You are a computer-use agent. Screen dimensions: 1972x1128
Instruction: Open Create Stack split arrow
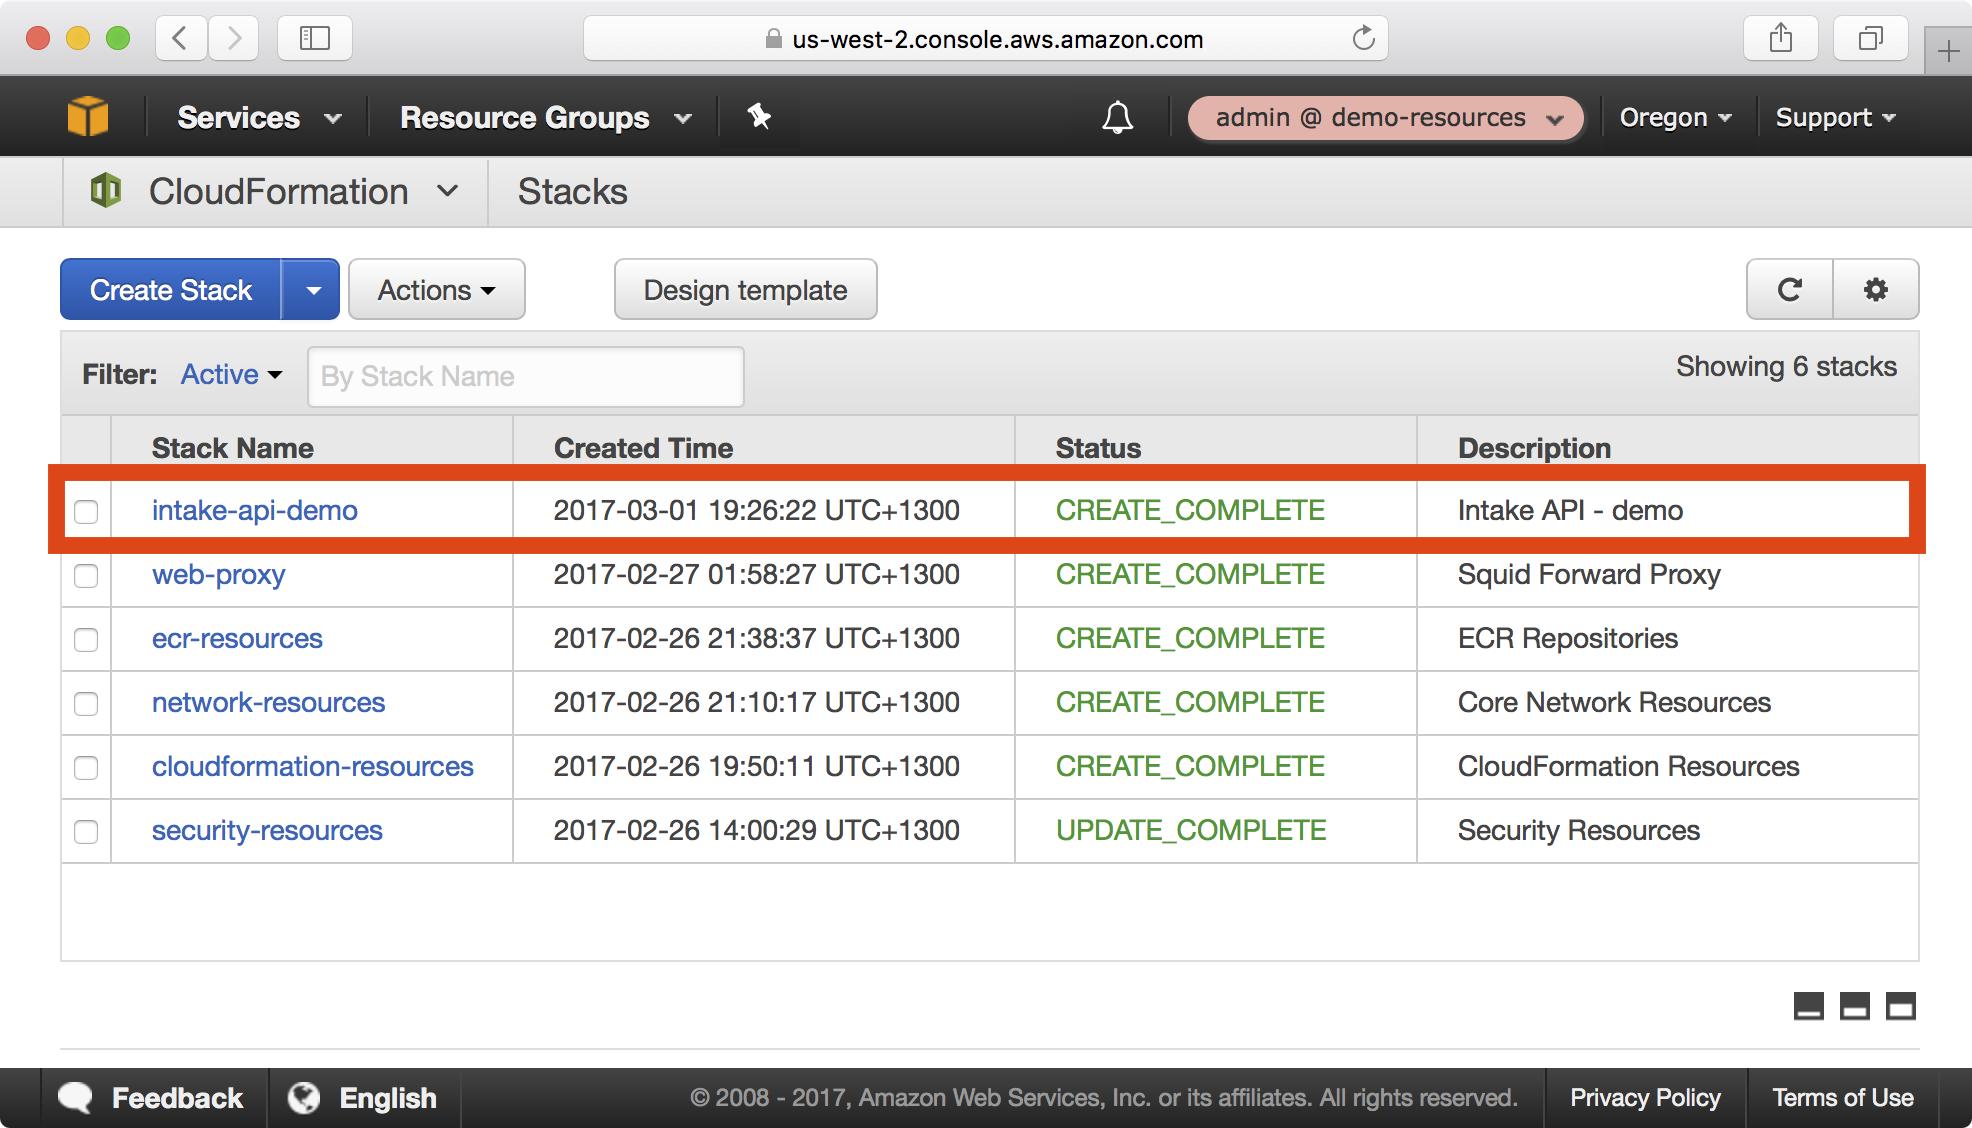[312, 290]
